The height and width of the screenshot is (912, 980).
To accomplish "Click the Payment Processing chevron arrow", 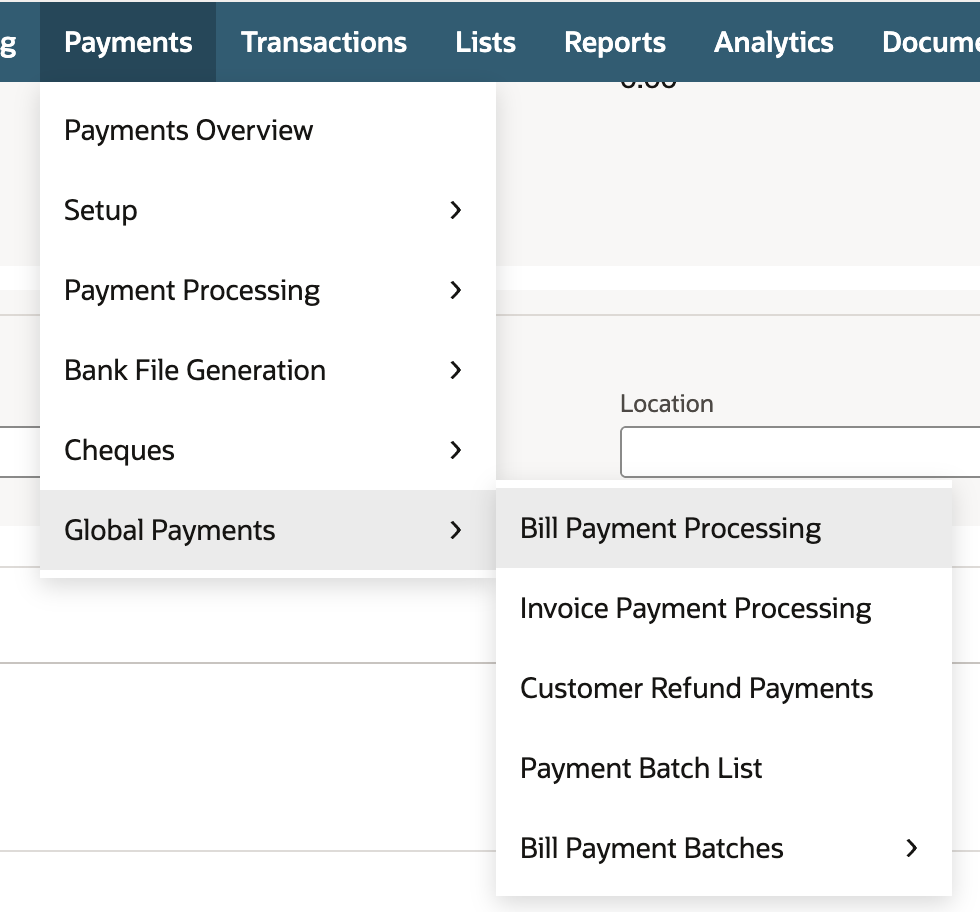I will [x=456, y=290].
